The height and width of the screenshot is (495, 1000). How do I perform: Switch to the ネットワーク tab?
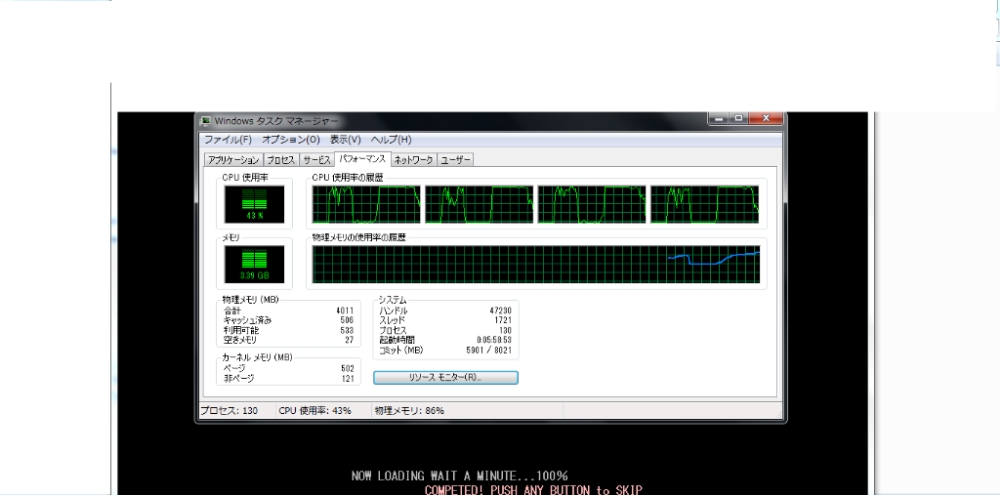pyautogui.click(x=413, y=160)
